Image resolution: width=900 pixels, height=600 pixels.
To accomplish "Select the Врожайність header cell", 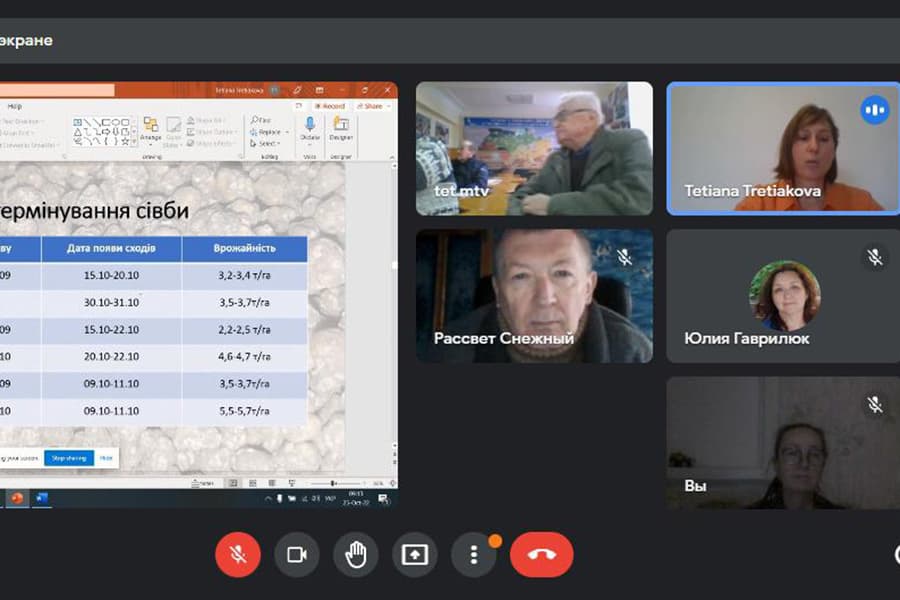I will coord(245,248).
